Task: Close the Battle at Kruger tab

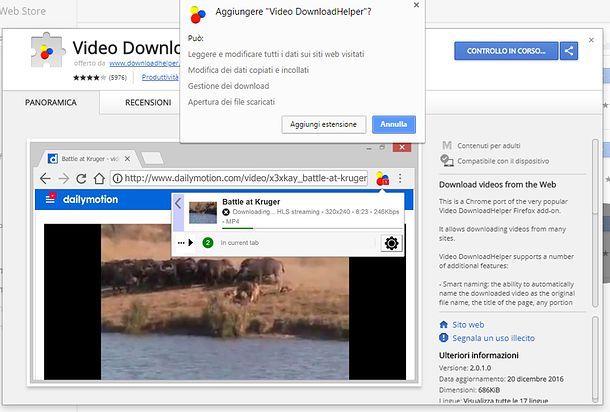Action: click(127, 159)
